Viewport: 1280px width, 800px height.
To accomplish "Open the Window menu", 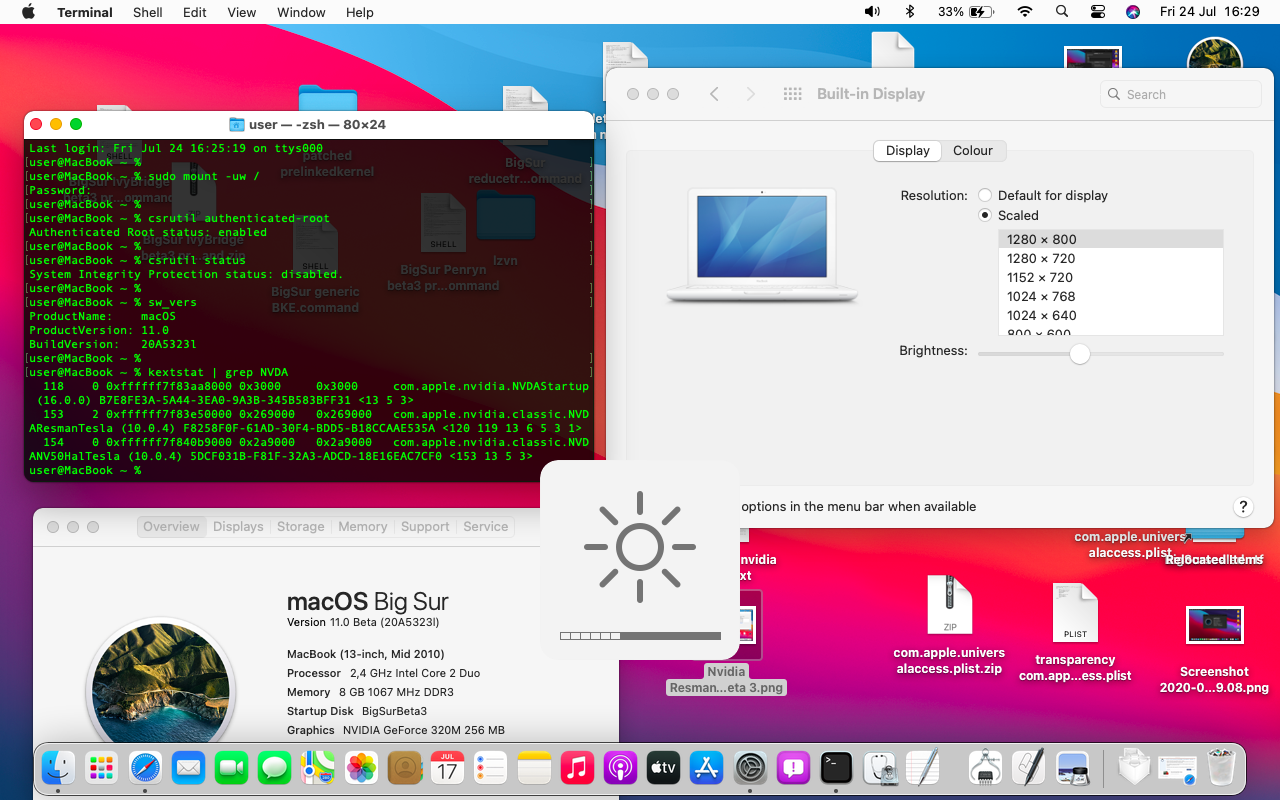I will (x=301, y=12).
